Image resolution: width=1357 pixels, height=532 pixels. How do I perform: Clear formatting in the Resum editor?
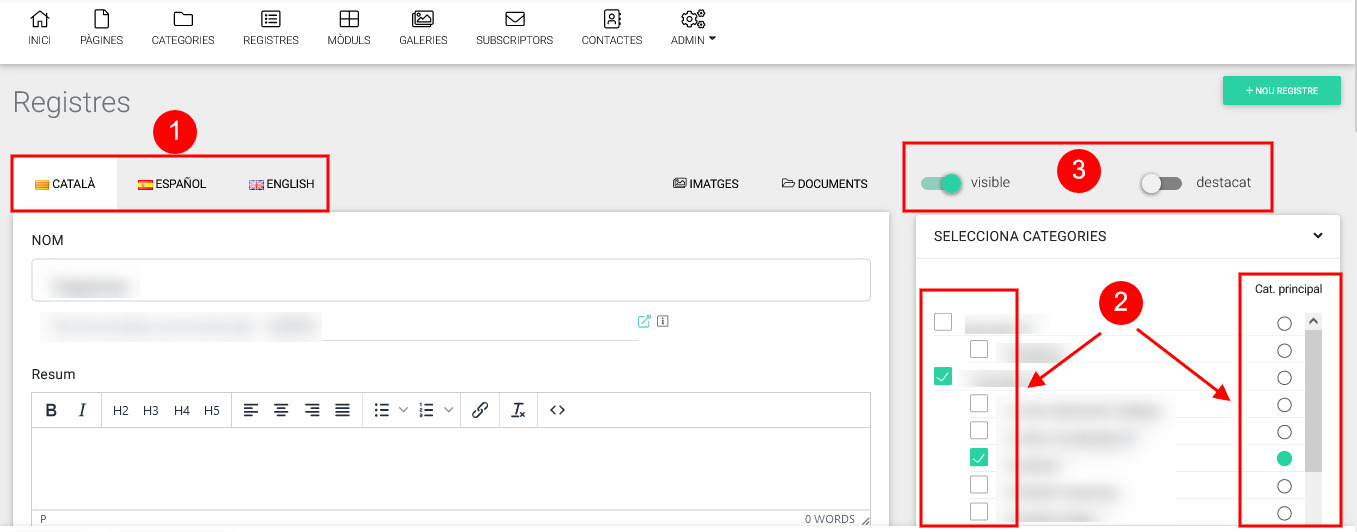[518, 410]
